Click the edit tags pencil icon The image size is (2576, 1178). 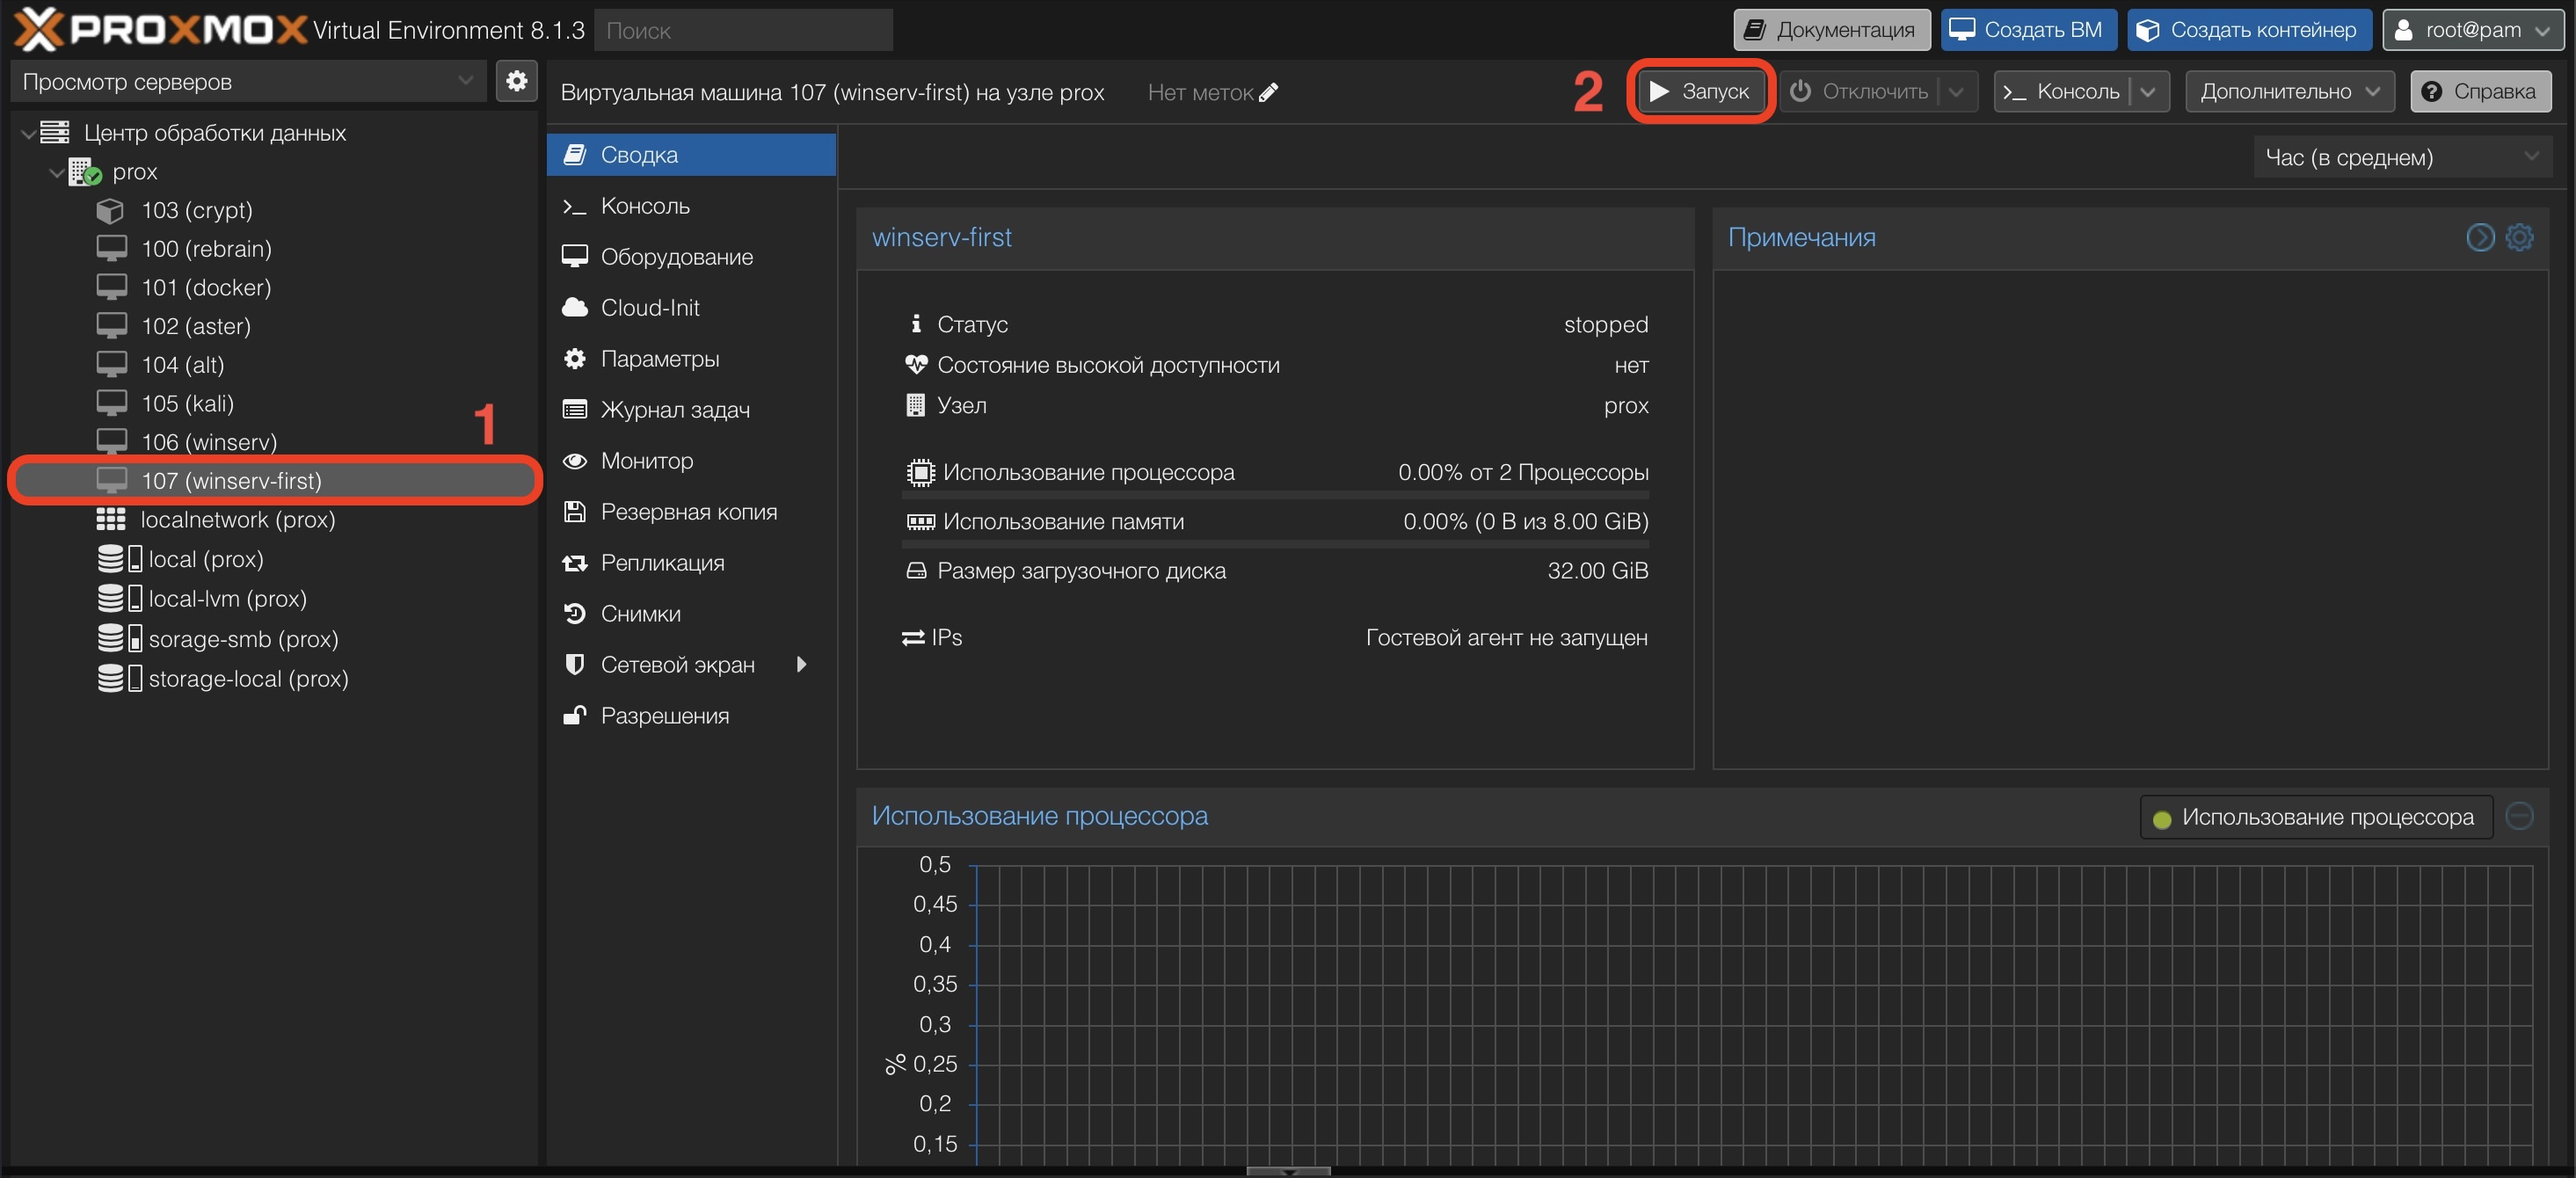(x=1268, y=92)
